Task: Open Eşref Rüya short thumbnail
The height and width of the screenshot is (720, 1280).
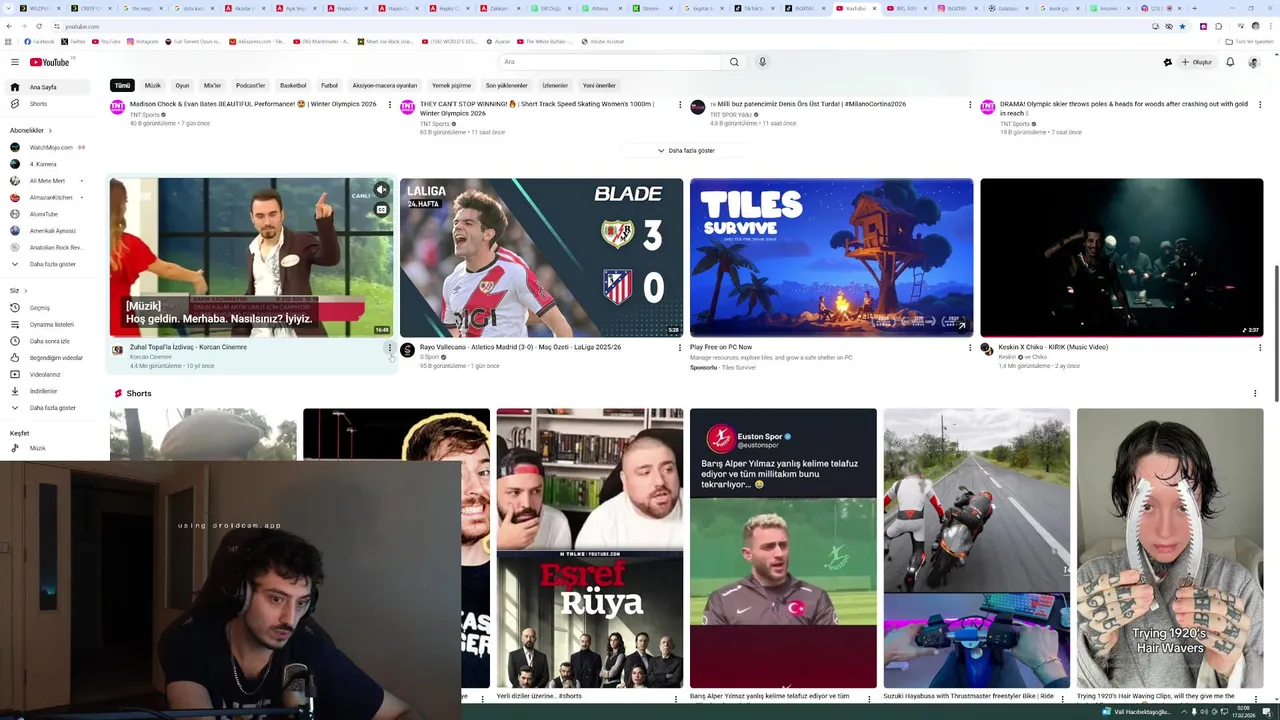Action: click(x=590, y=548)
